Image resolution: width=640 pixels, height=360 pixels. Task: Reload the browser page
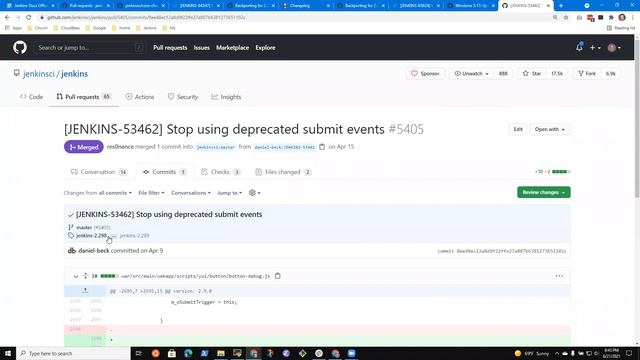(29, 18)
